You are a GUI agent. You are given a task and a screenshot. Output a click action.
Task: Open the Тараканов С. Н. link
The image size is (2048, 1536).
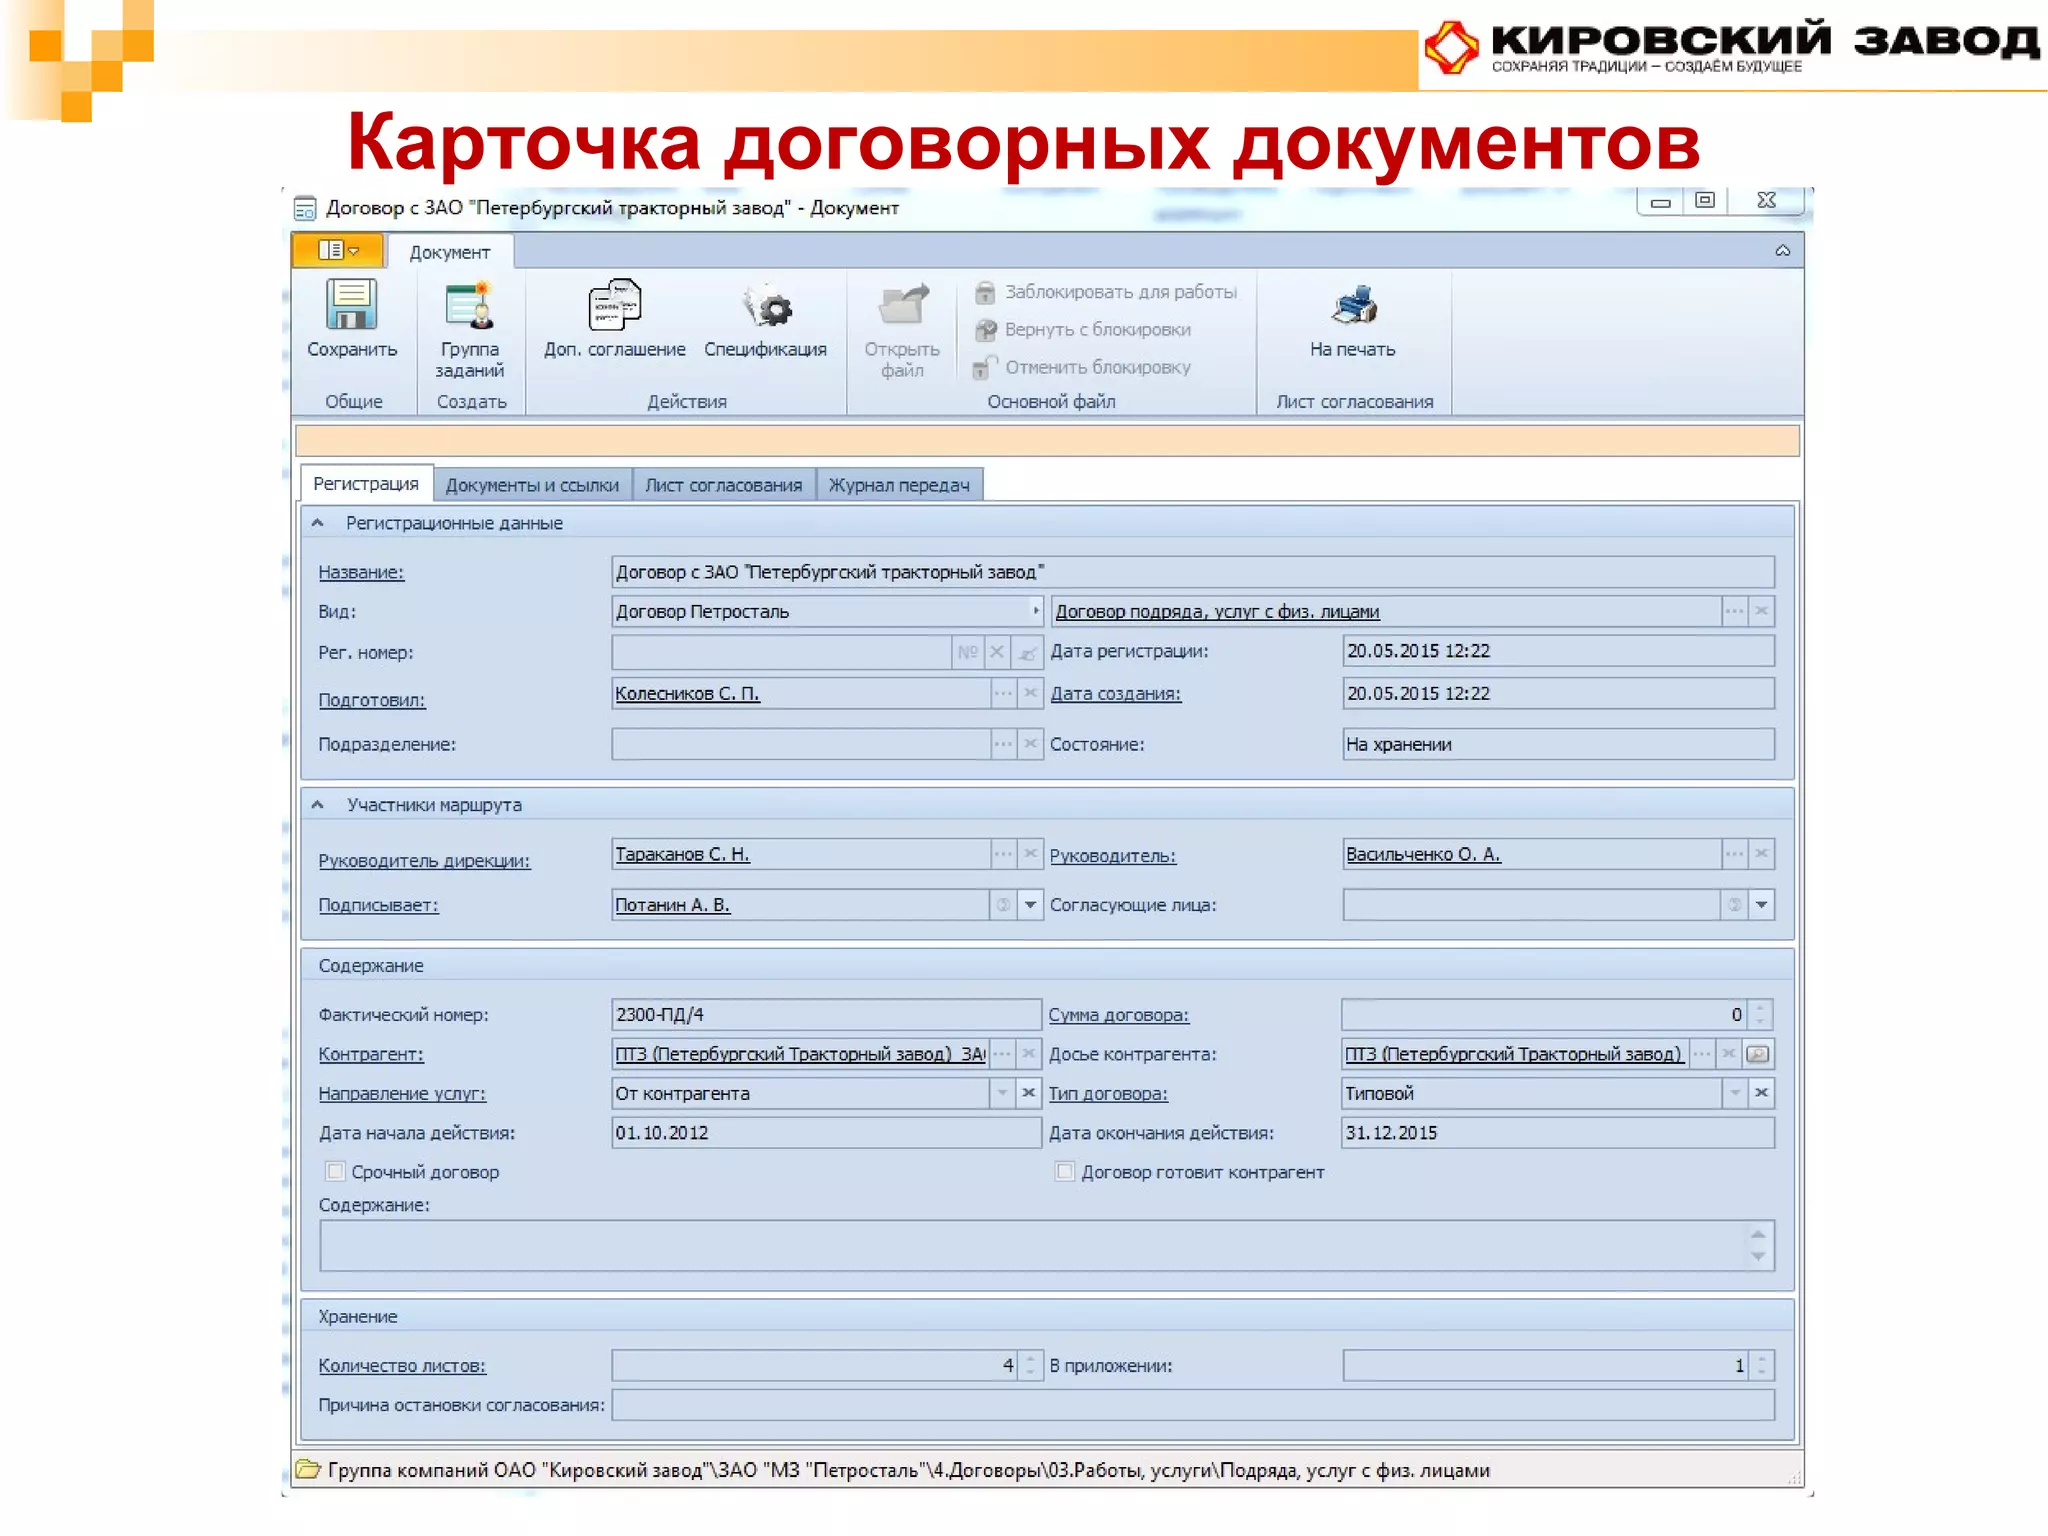coord(682,855)
